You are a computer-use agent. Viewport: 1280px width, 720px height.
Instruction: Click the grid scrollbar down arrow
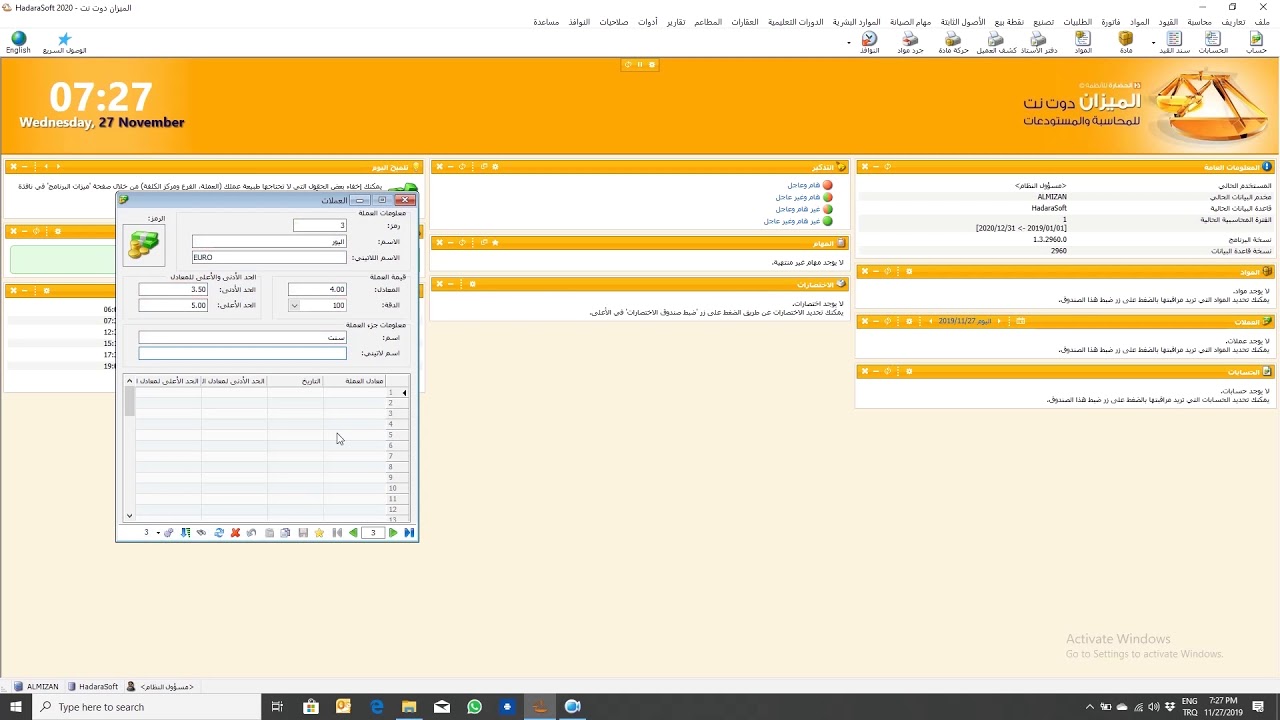tap(129, 516)
